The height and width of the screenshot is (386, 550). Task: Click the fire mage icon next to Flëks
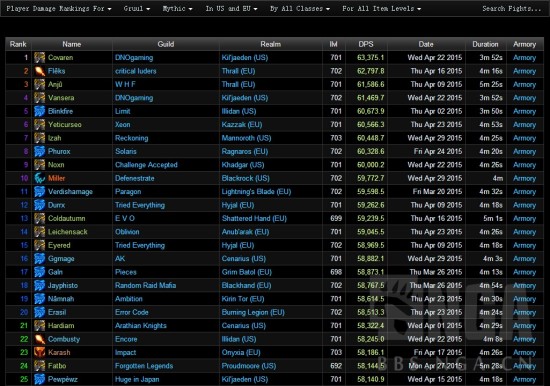[39, 71]
